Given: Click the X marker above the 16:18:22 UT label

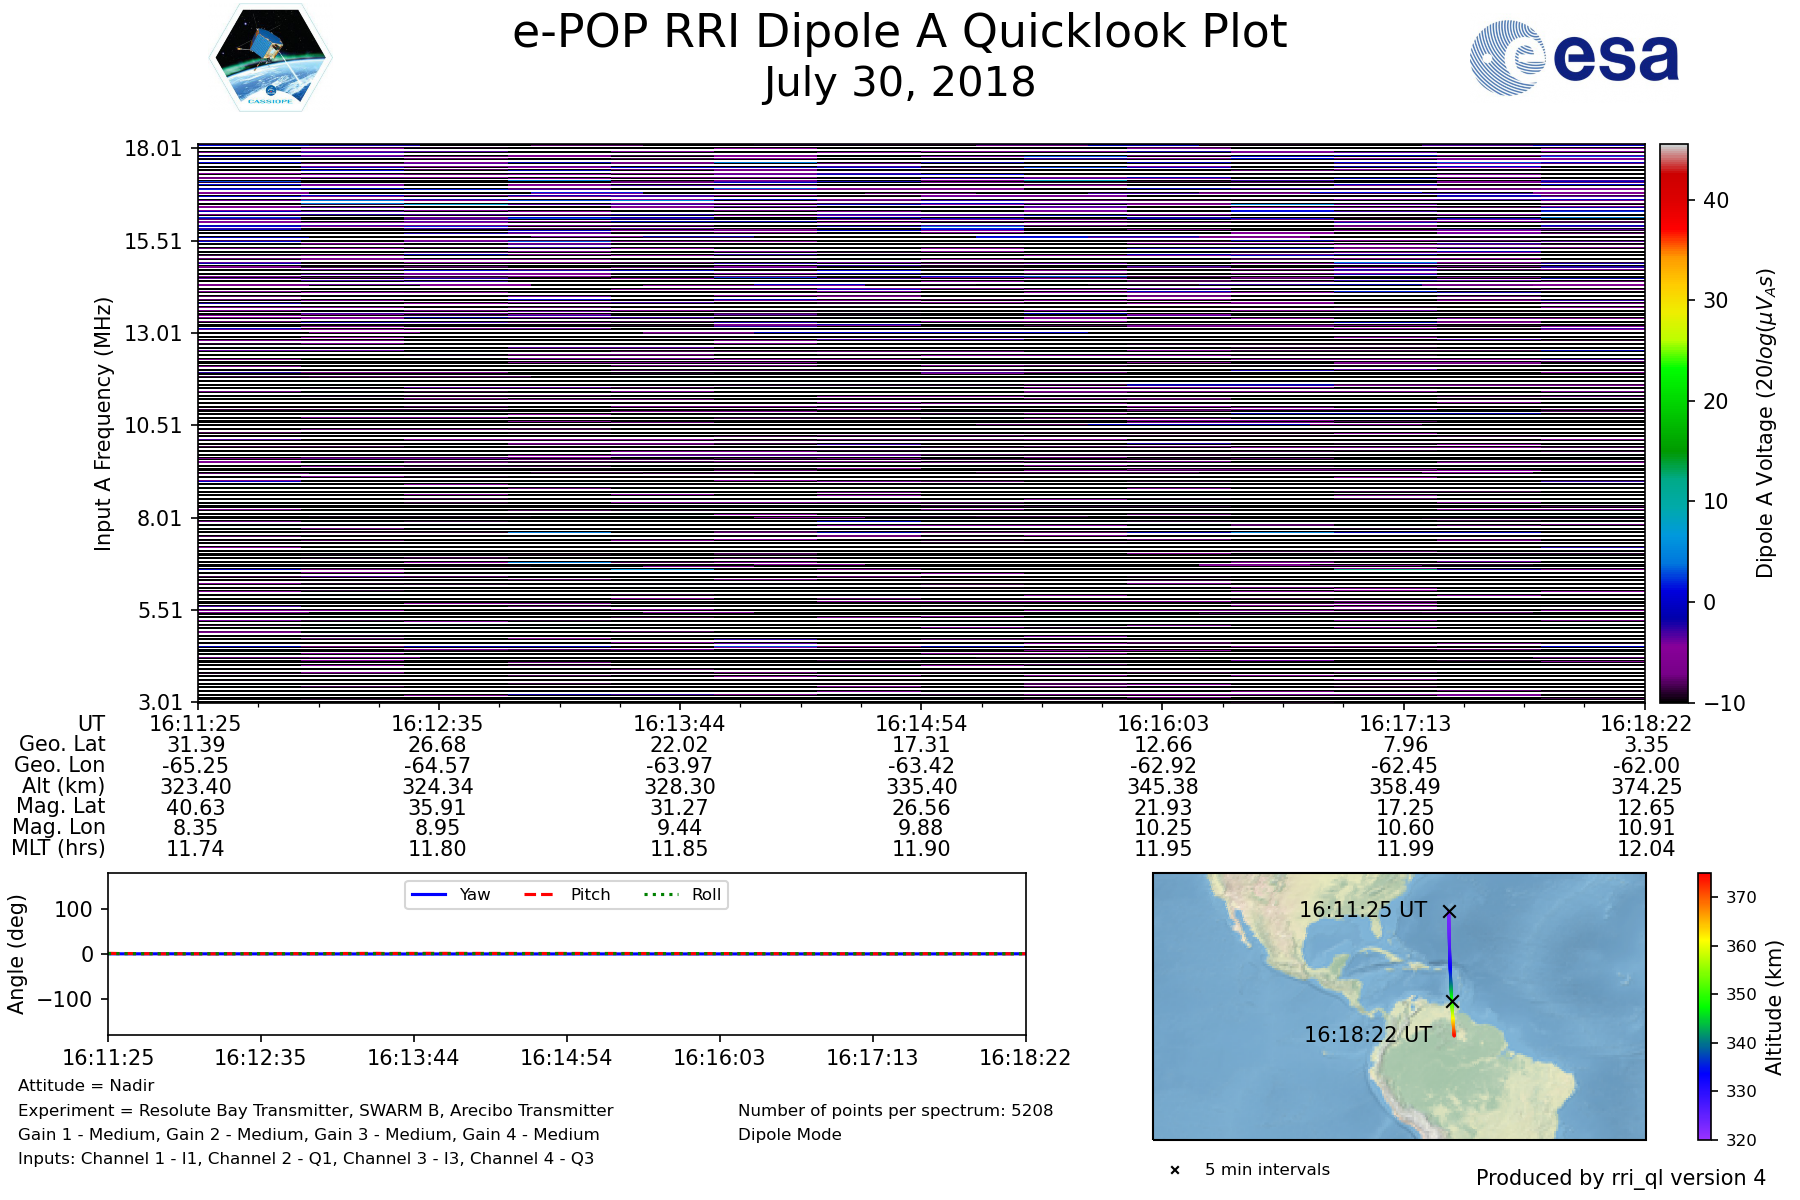Looking at the screenshot, I should click(x=1452, y=1001).
